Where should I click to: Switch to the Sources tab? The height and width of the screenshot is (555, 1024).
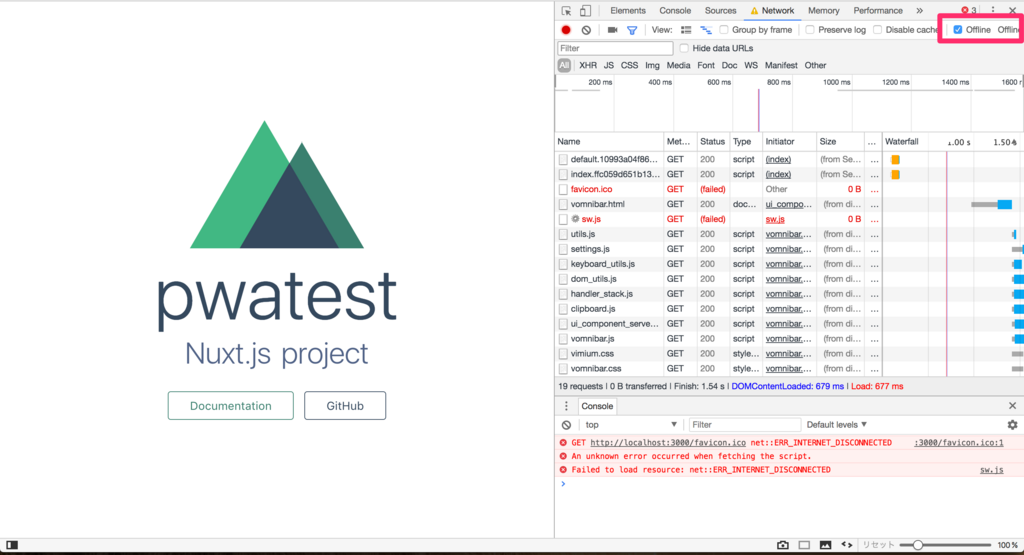pos(720,10)
